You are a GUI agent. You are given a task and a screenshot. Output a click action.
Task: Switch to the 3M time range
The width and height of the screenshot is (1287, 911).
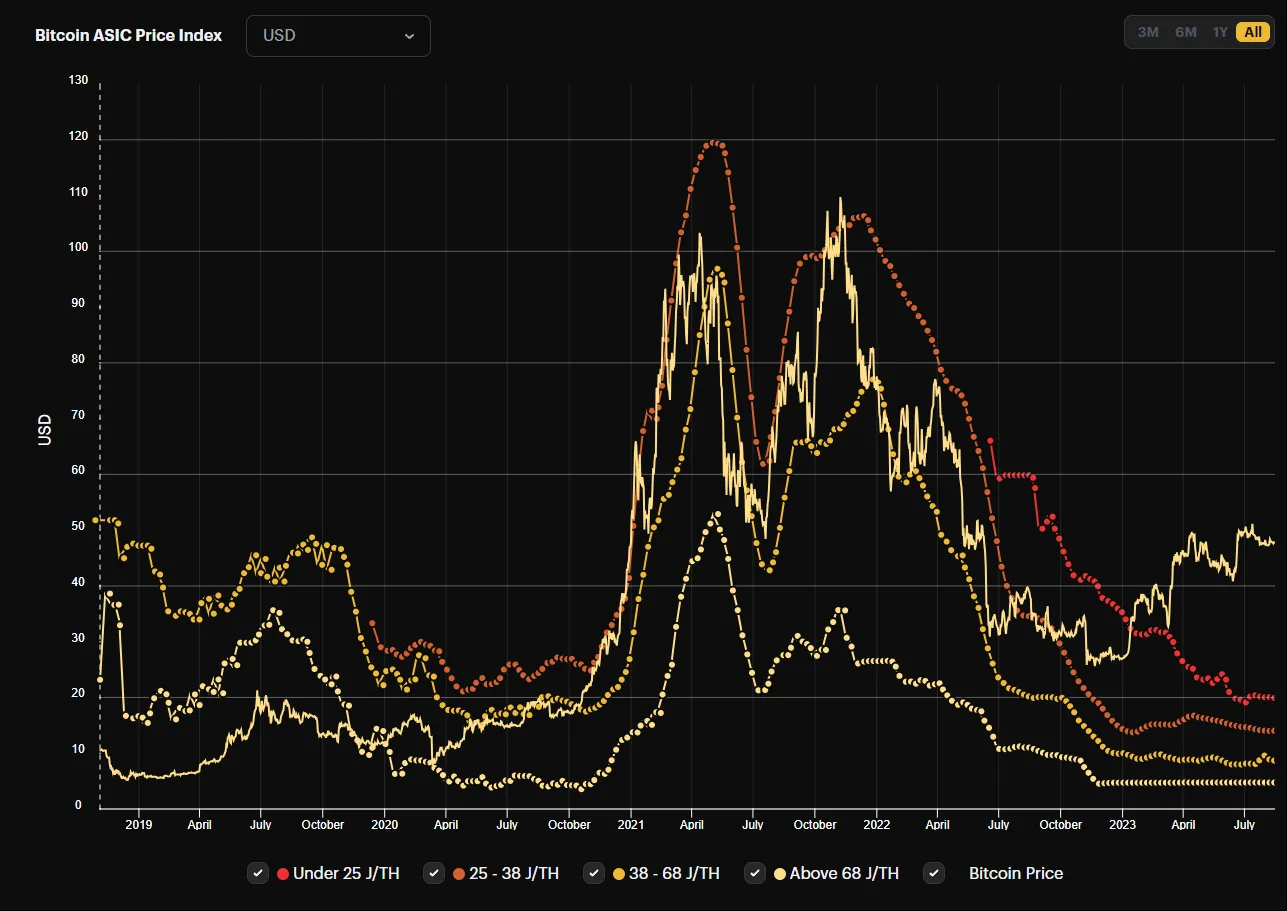(x=1147, y=31)
